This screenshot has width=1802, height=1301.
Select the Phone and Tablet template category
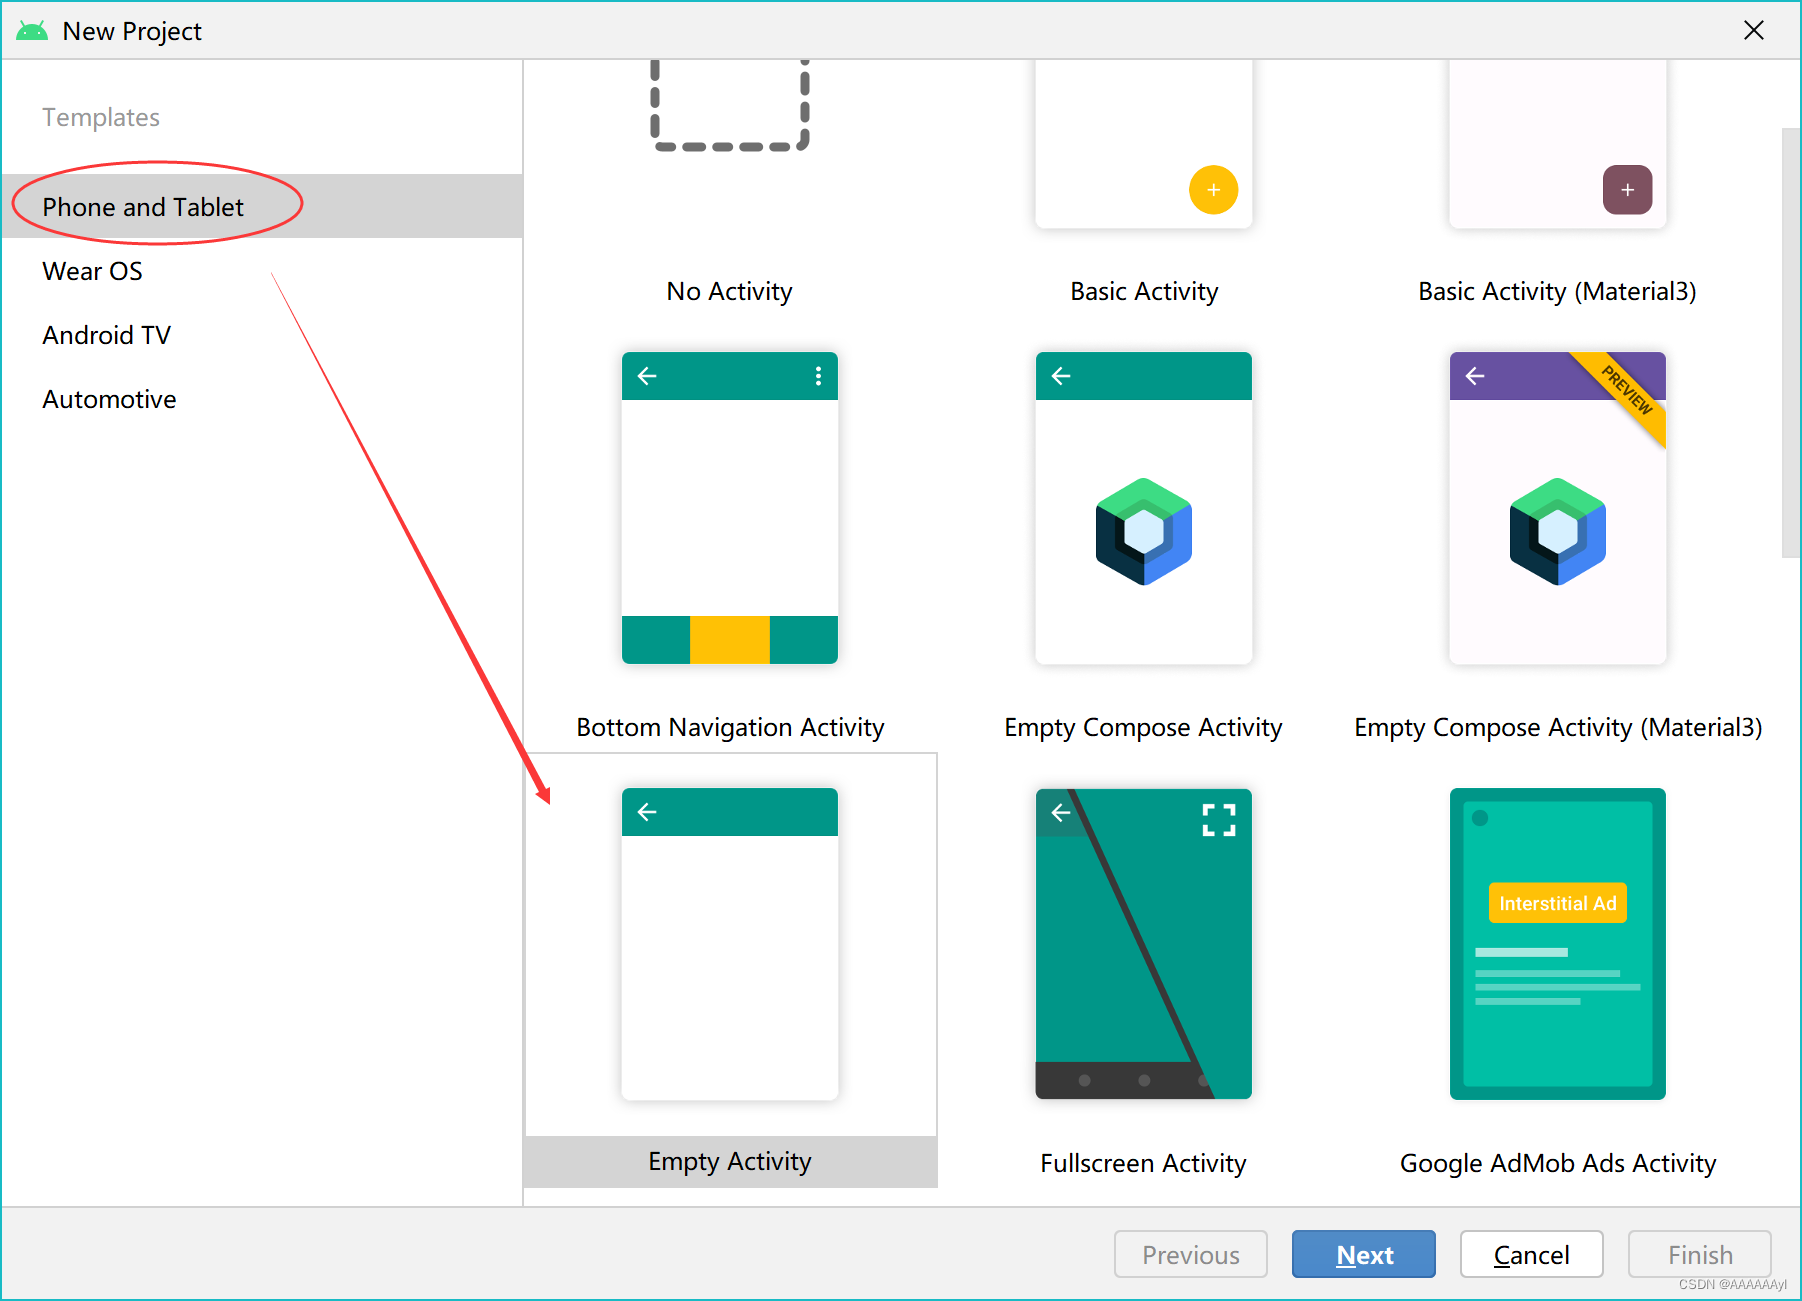pos(262,206)
